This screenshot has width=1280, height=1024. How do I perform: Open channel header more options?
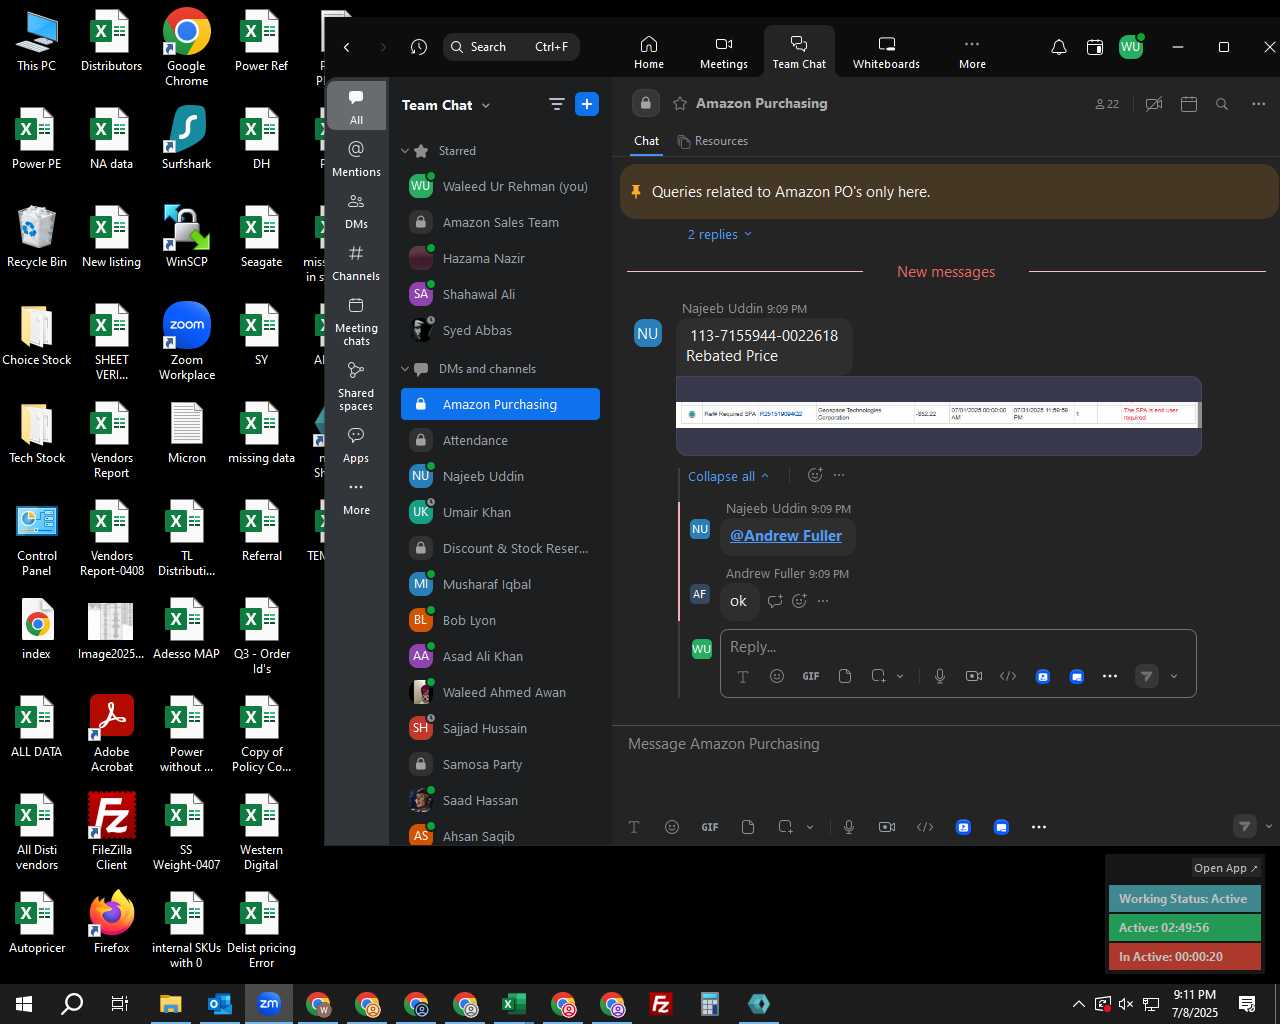click(x=1259, y=104)
